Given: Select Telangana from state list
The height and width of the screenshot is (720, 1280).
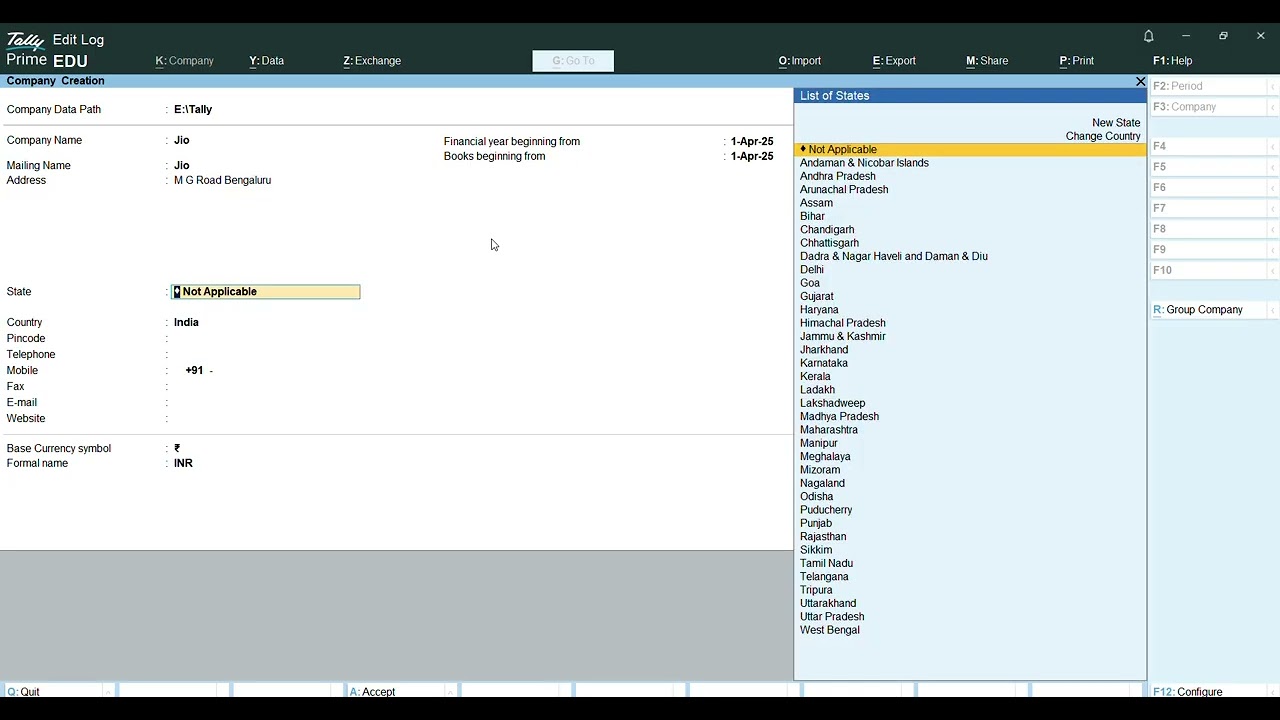Looking at the screenshot, I should [x=824, y=577].
